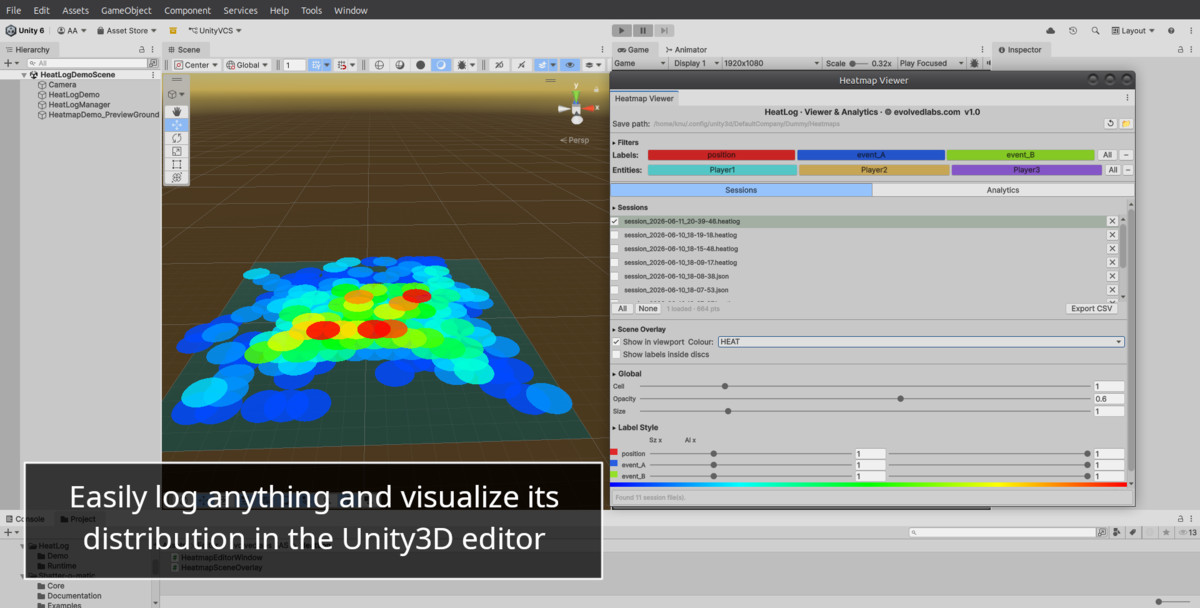Open the GameObject menu
This screenshot has height=608, width=1200.
(x=126, y=10)
